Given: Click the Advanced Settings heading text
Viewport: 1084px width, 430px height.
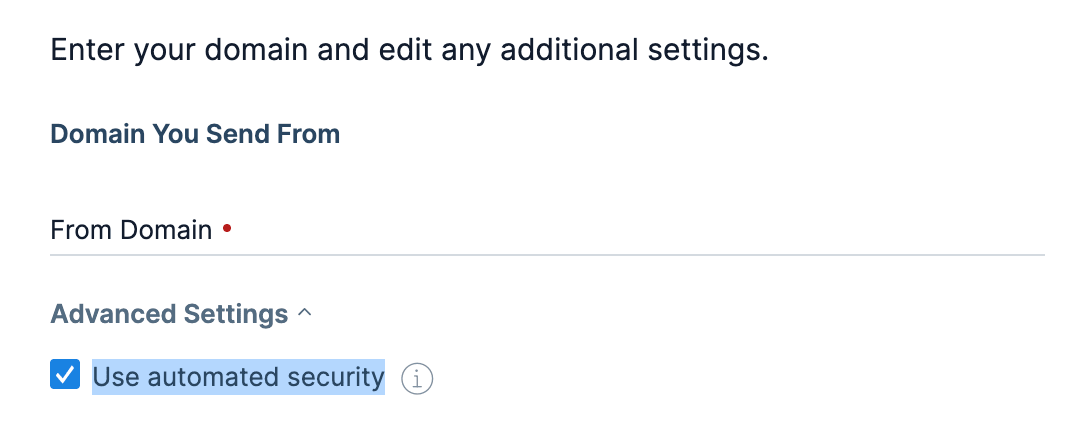Looking at the screenshot, I should (x=169, y=314).
